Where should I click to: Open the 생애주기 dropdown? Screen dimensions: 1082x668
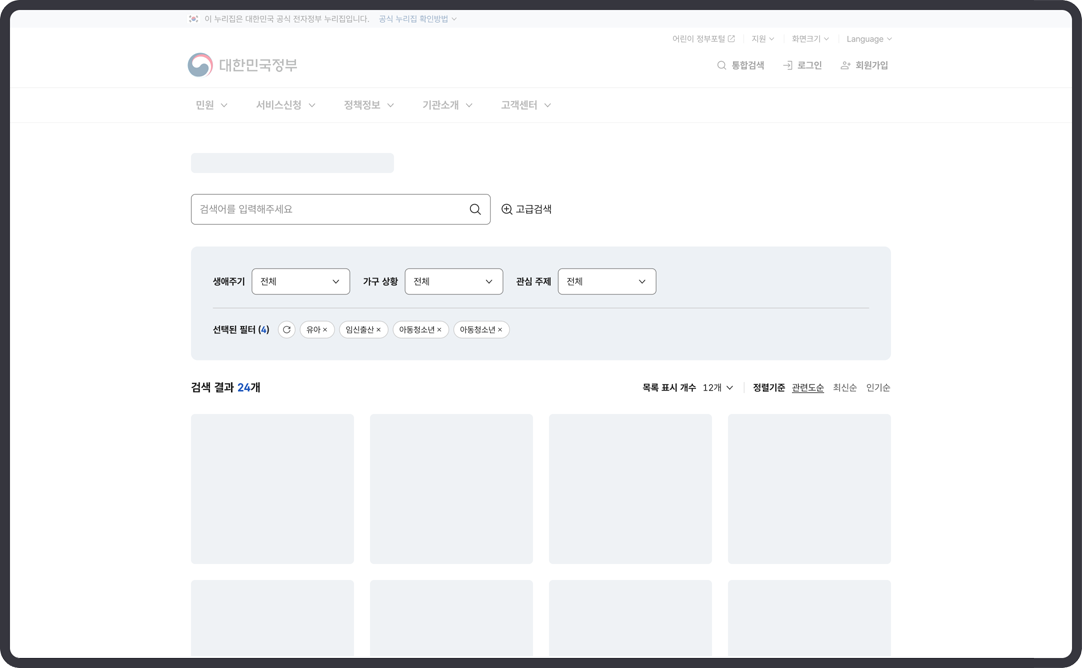pyautogui.click(x=300, y=282)
